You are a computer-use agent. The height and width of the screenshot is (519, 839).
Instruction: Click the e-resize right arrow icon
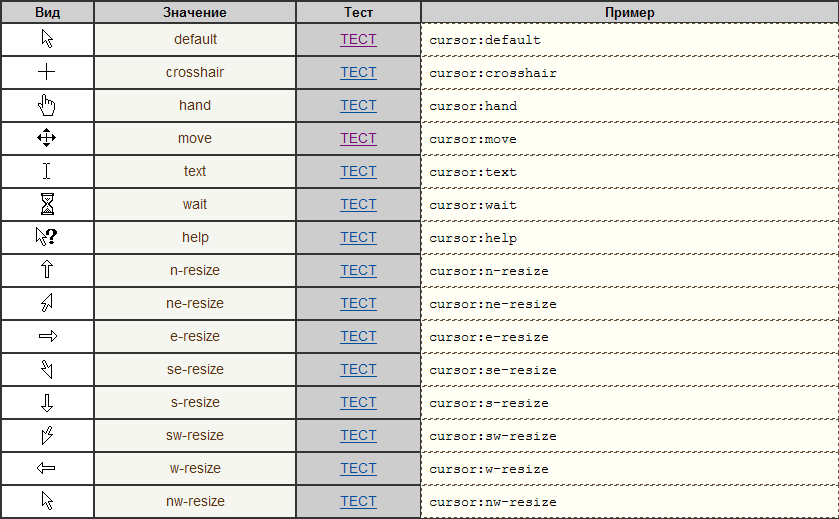coord(47,336)
